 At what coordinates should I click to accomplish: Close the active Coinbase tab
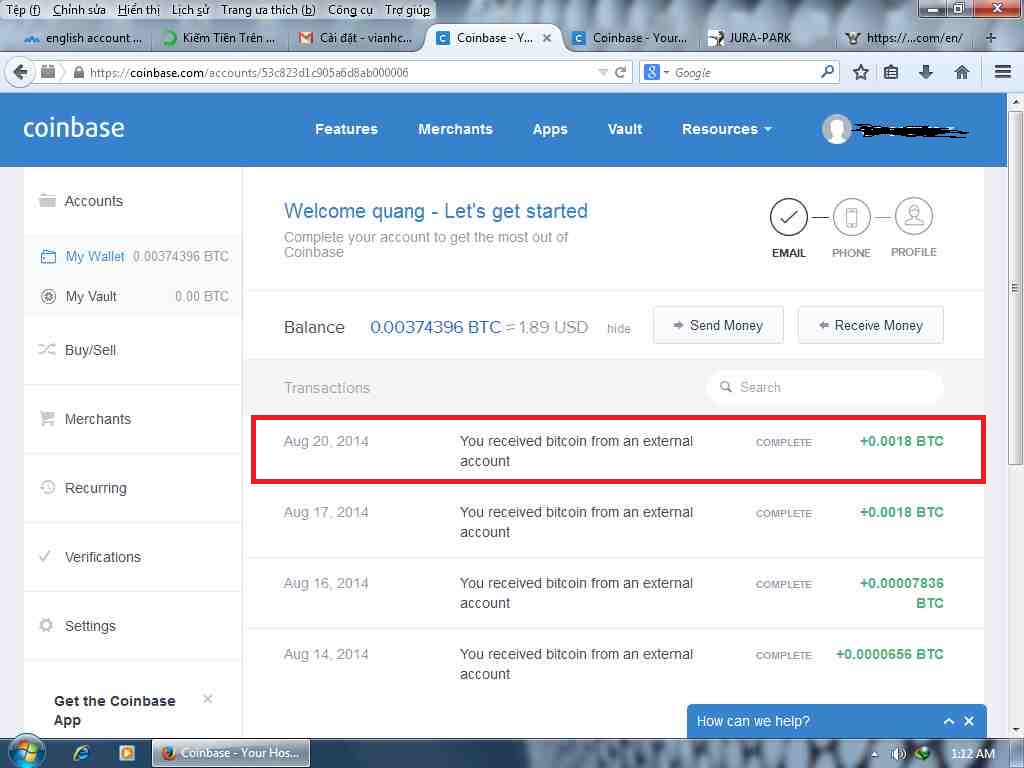[x=547, y=38]
